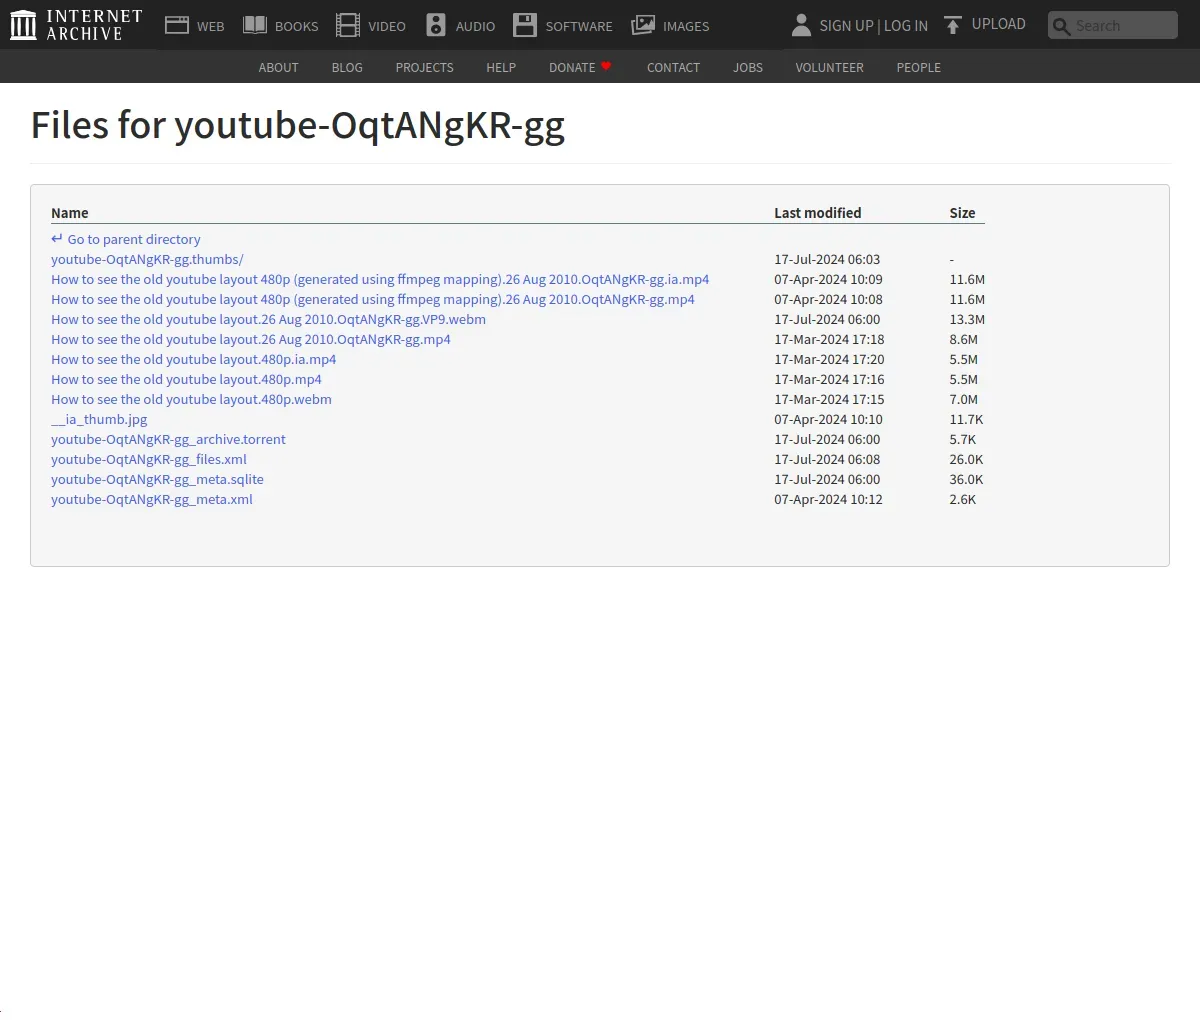Click the AUDIO navigation label
Viewport: 1200px width, 1020px height.
coord(475,26)
